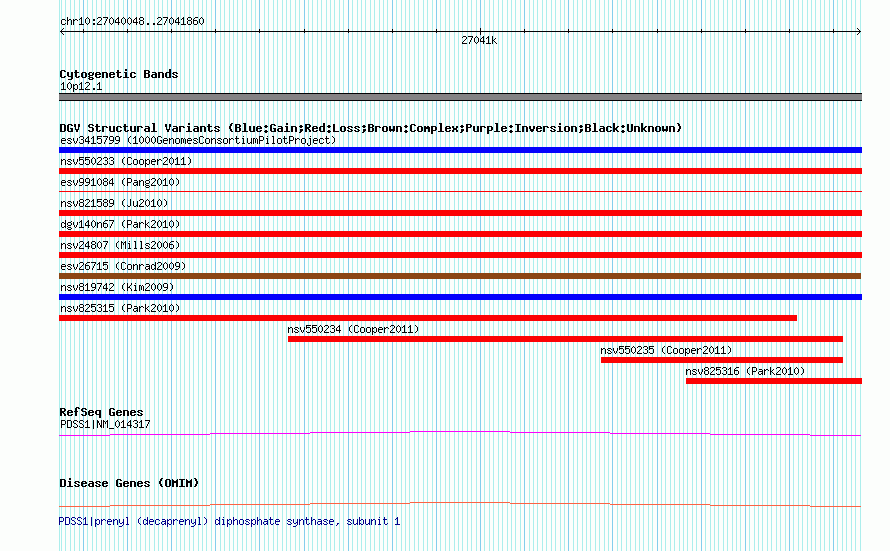Click the nsv24807 red loss bar

pyautogui.click(x=460, y=255)
